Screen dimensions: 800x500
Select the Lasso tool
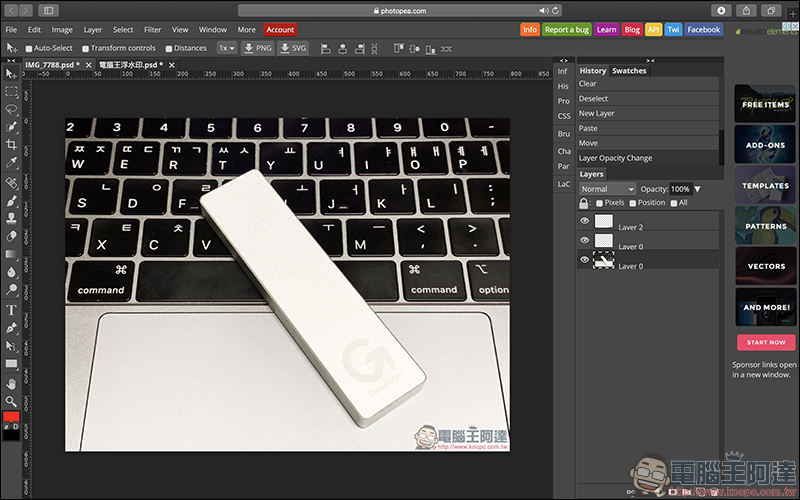(11, 109)
